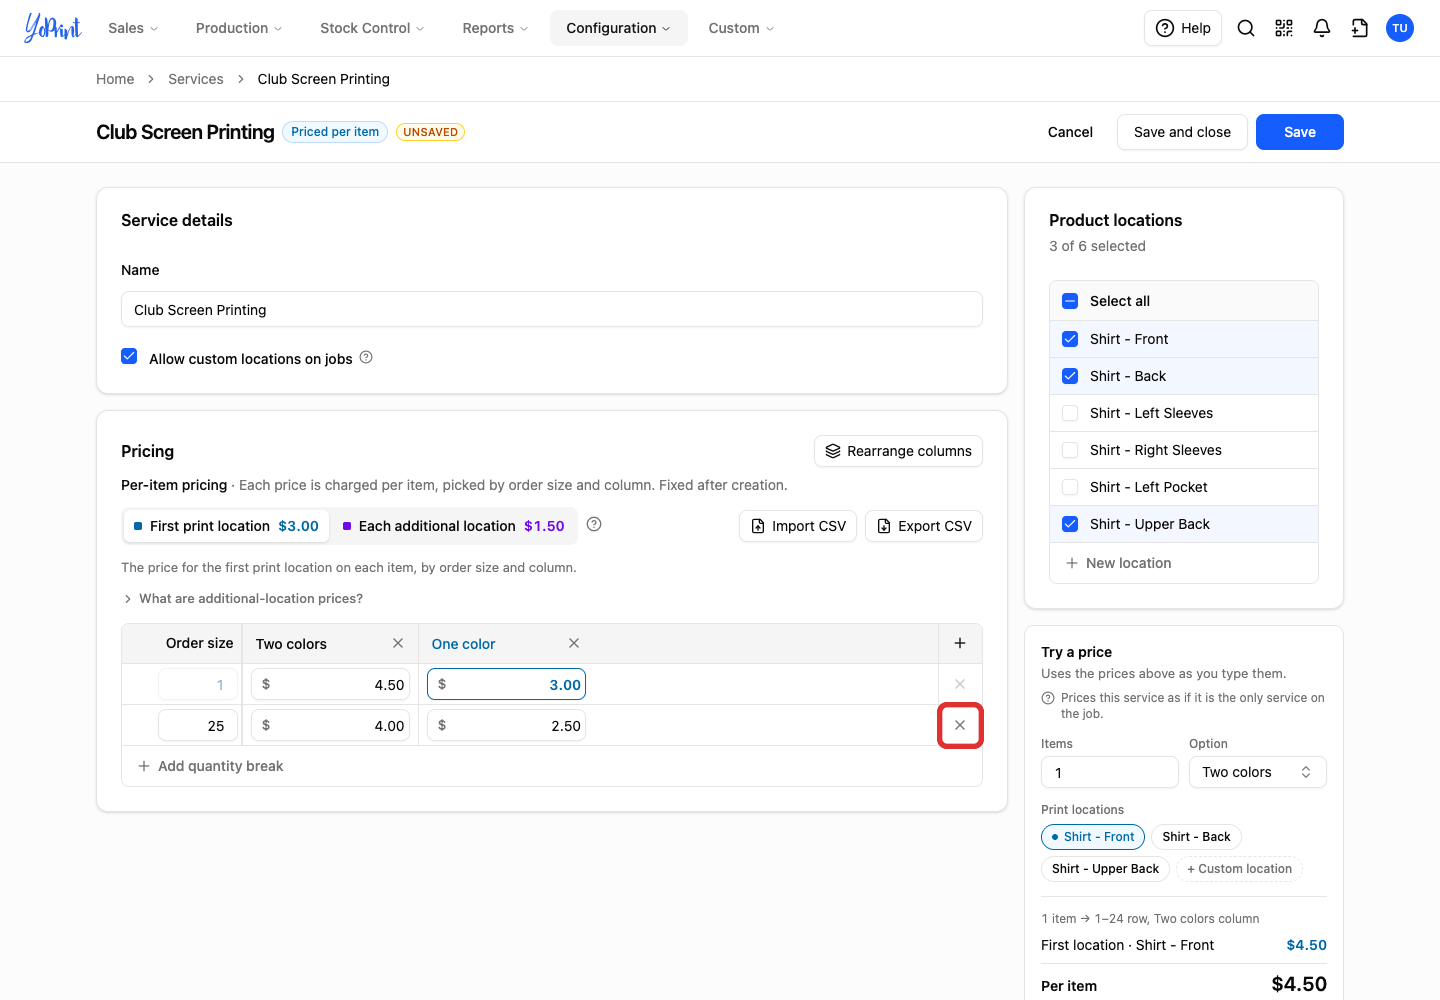Click help icon beside custom locations
Viewport: 1440px width, 1000px height.
[366, 357]
